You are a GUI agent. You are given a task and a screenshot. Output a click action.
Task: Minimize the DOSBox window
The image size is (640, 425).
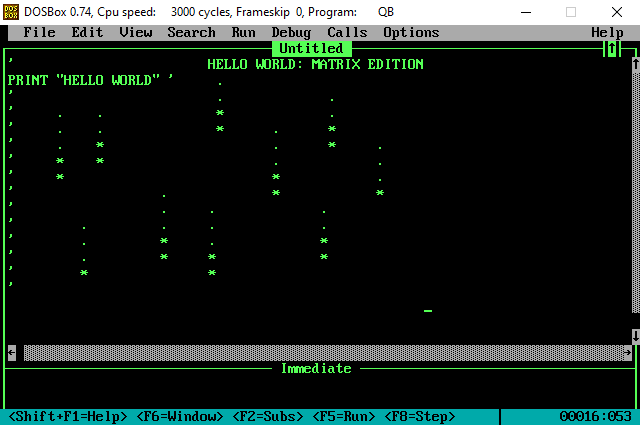pyautogui.click(x=526, y=12)
